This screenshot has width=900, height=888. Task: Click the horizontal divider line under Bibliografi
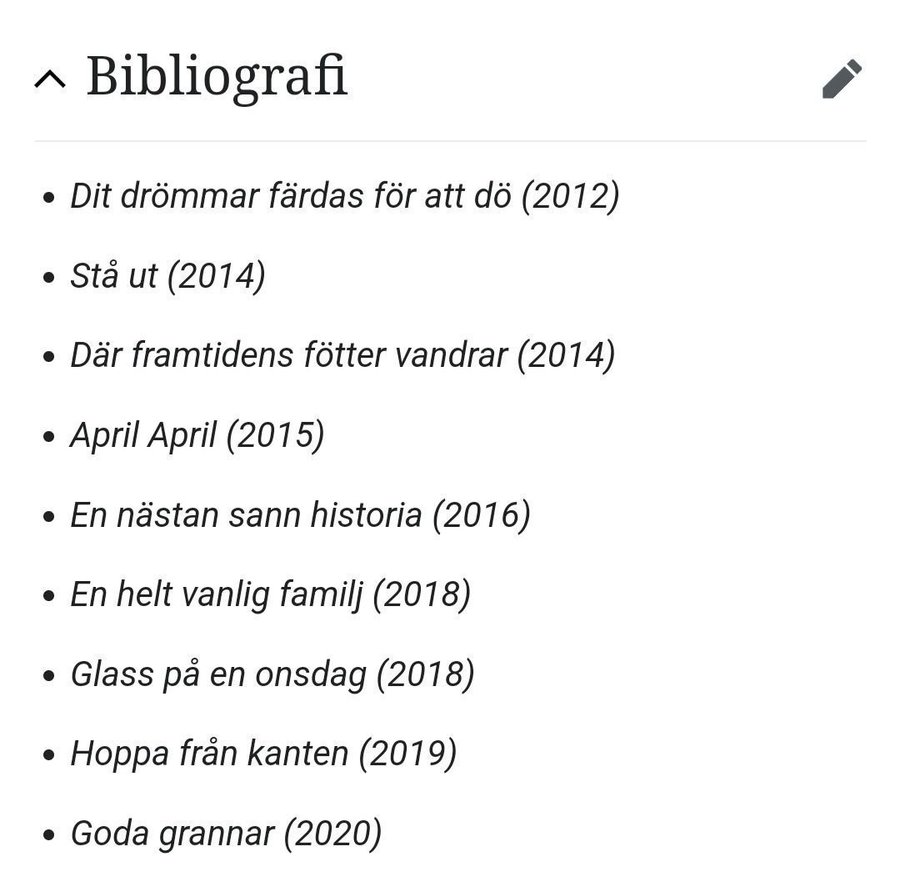click(450, 141)
